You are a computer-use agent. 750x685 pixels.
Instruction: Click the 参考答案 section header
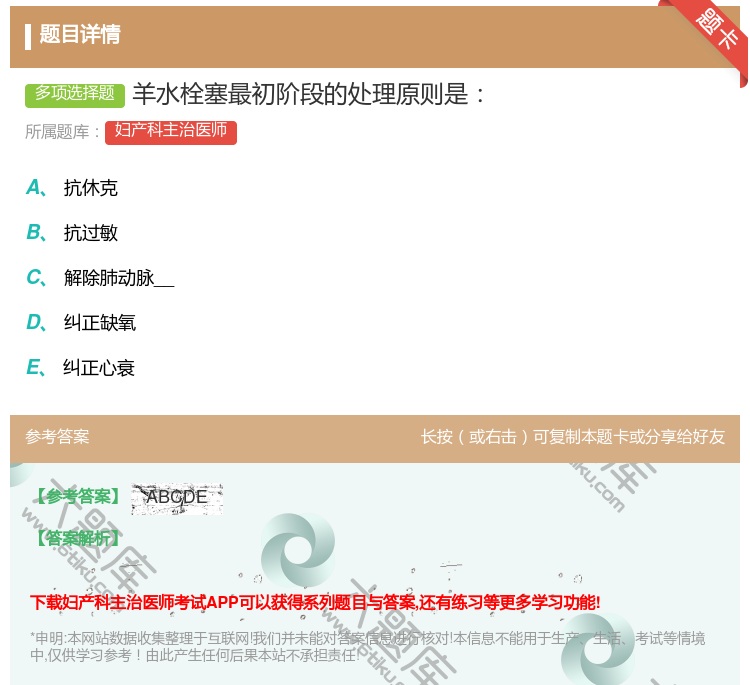click(x=57, y=437)
